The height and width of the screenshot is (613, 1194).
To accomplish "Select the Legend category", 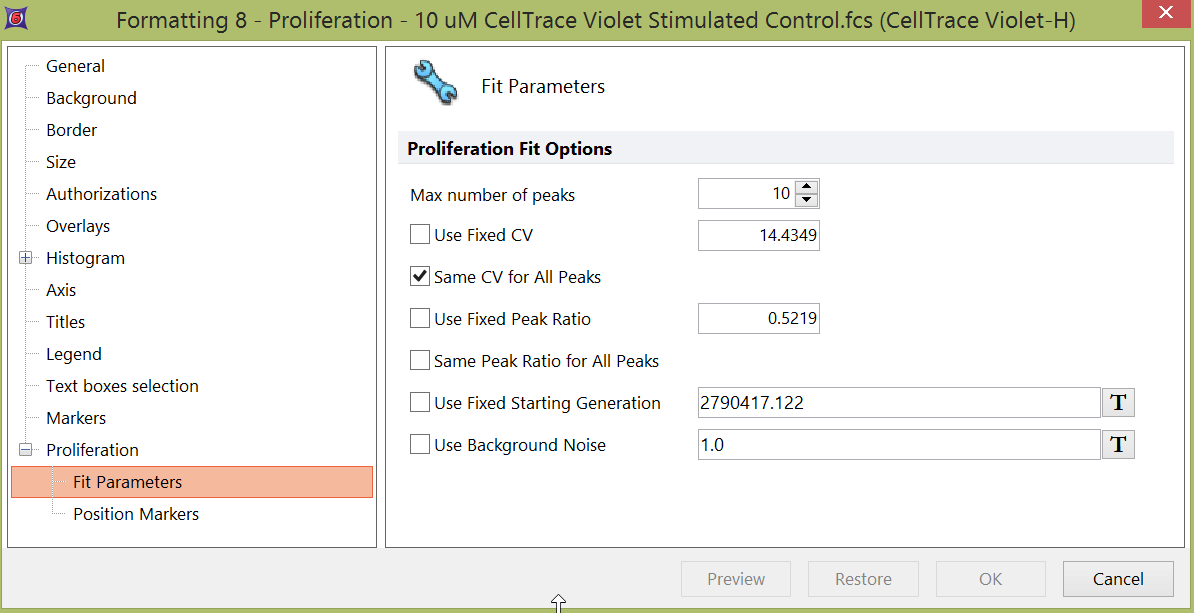I will (x=74, y=354).
